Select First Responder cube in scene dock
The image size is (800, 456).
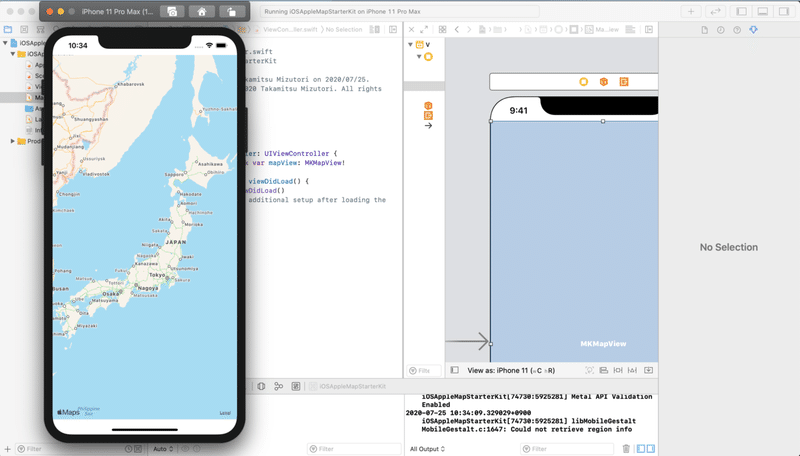pos(604,82)
